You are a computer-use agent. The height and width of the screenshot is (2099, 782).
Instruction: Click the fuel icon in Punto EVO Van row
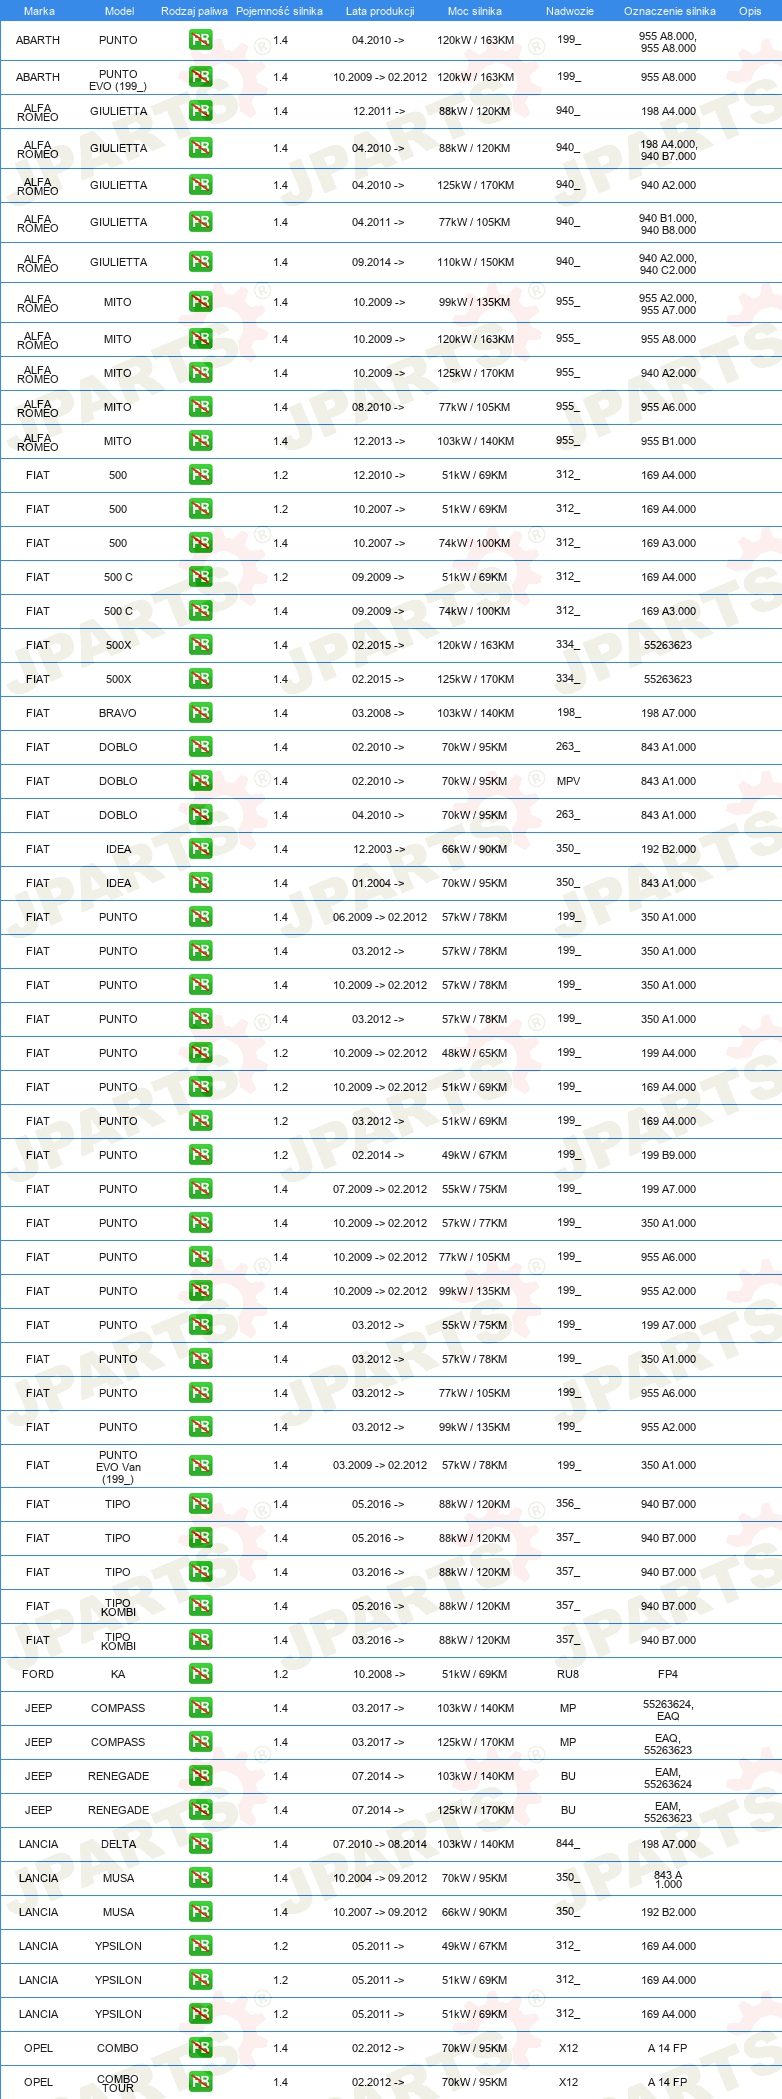pos(200,1465)
